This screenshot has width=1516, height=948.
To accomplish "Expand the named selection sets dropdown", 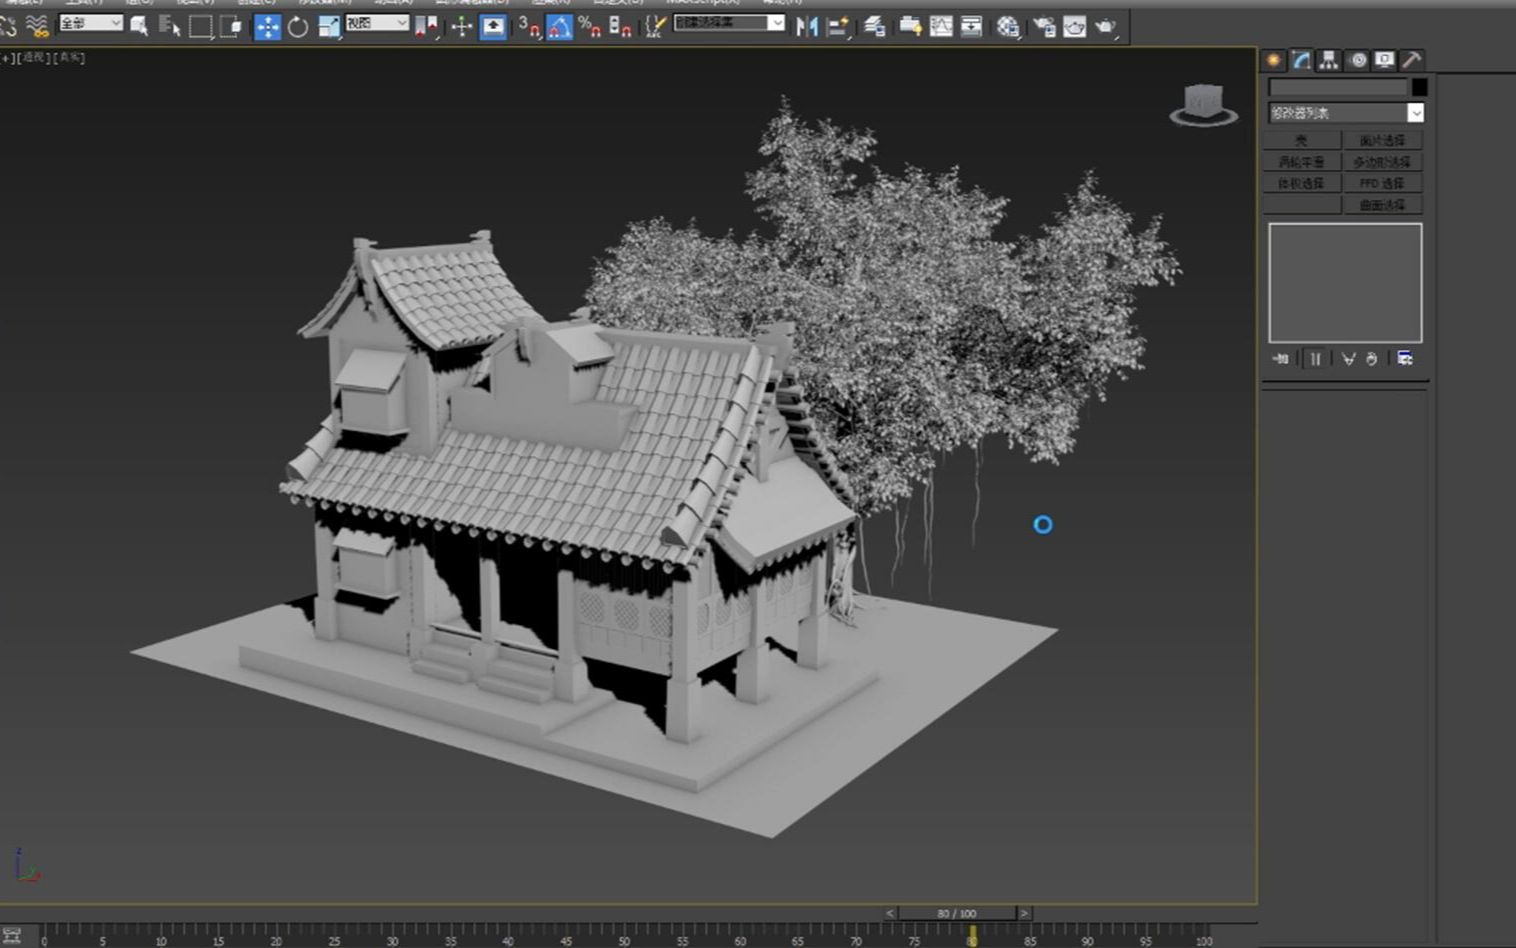I will pyautogui.click(x=776, y=23).
